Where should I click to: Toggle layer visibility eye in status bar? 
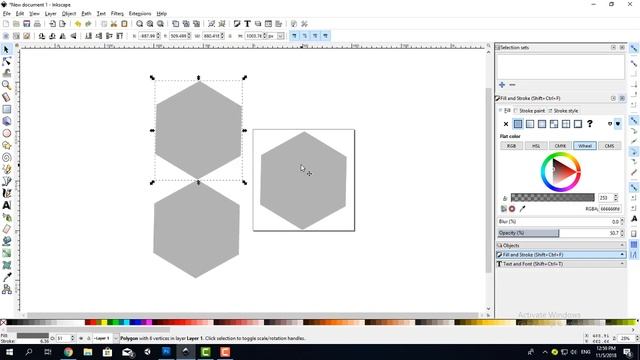(81, 338)
